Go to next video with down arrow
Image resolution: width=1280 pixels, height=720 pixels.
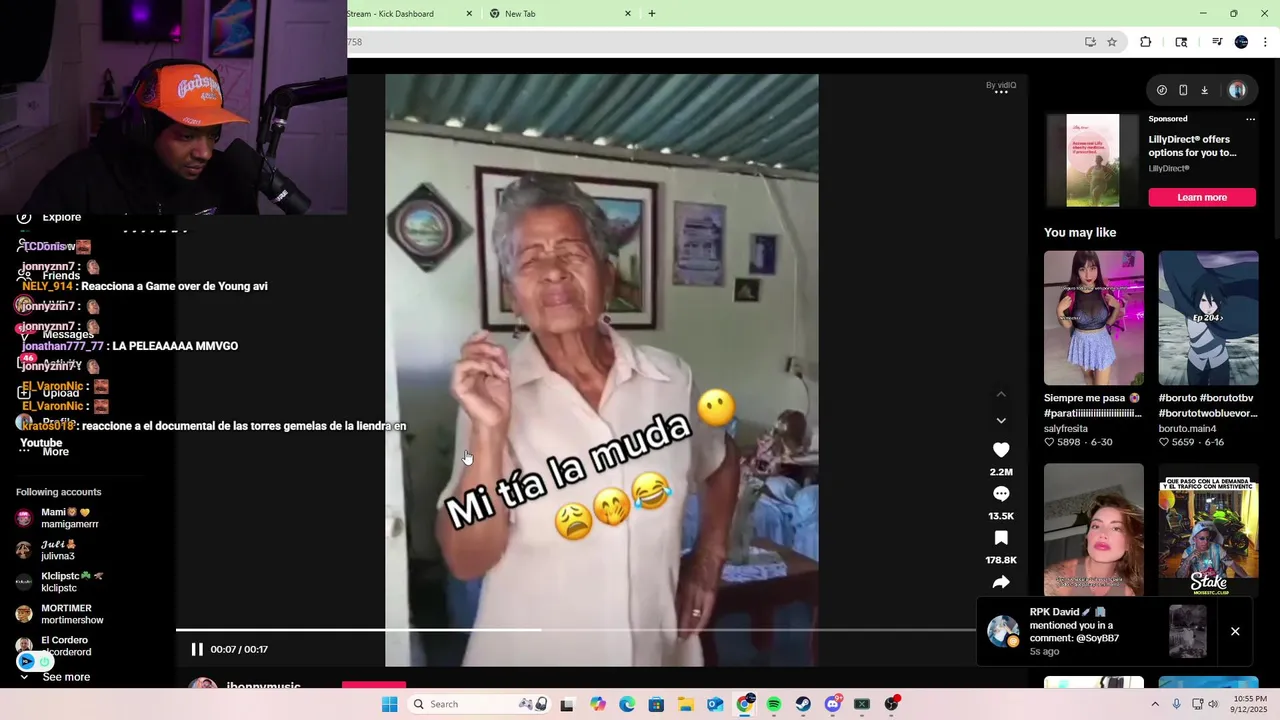(1001, 420)
